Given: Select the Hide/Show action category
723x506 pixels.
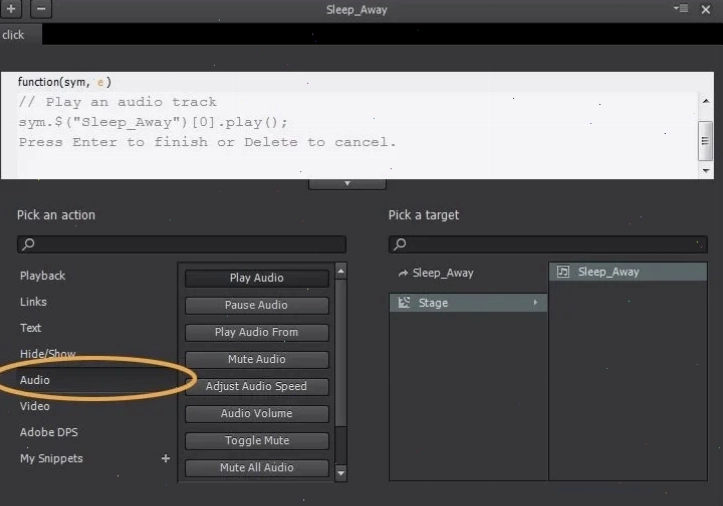Looking at the screenshot, I should [47, 354].
